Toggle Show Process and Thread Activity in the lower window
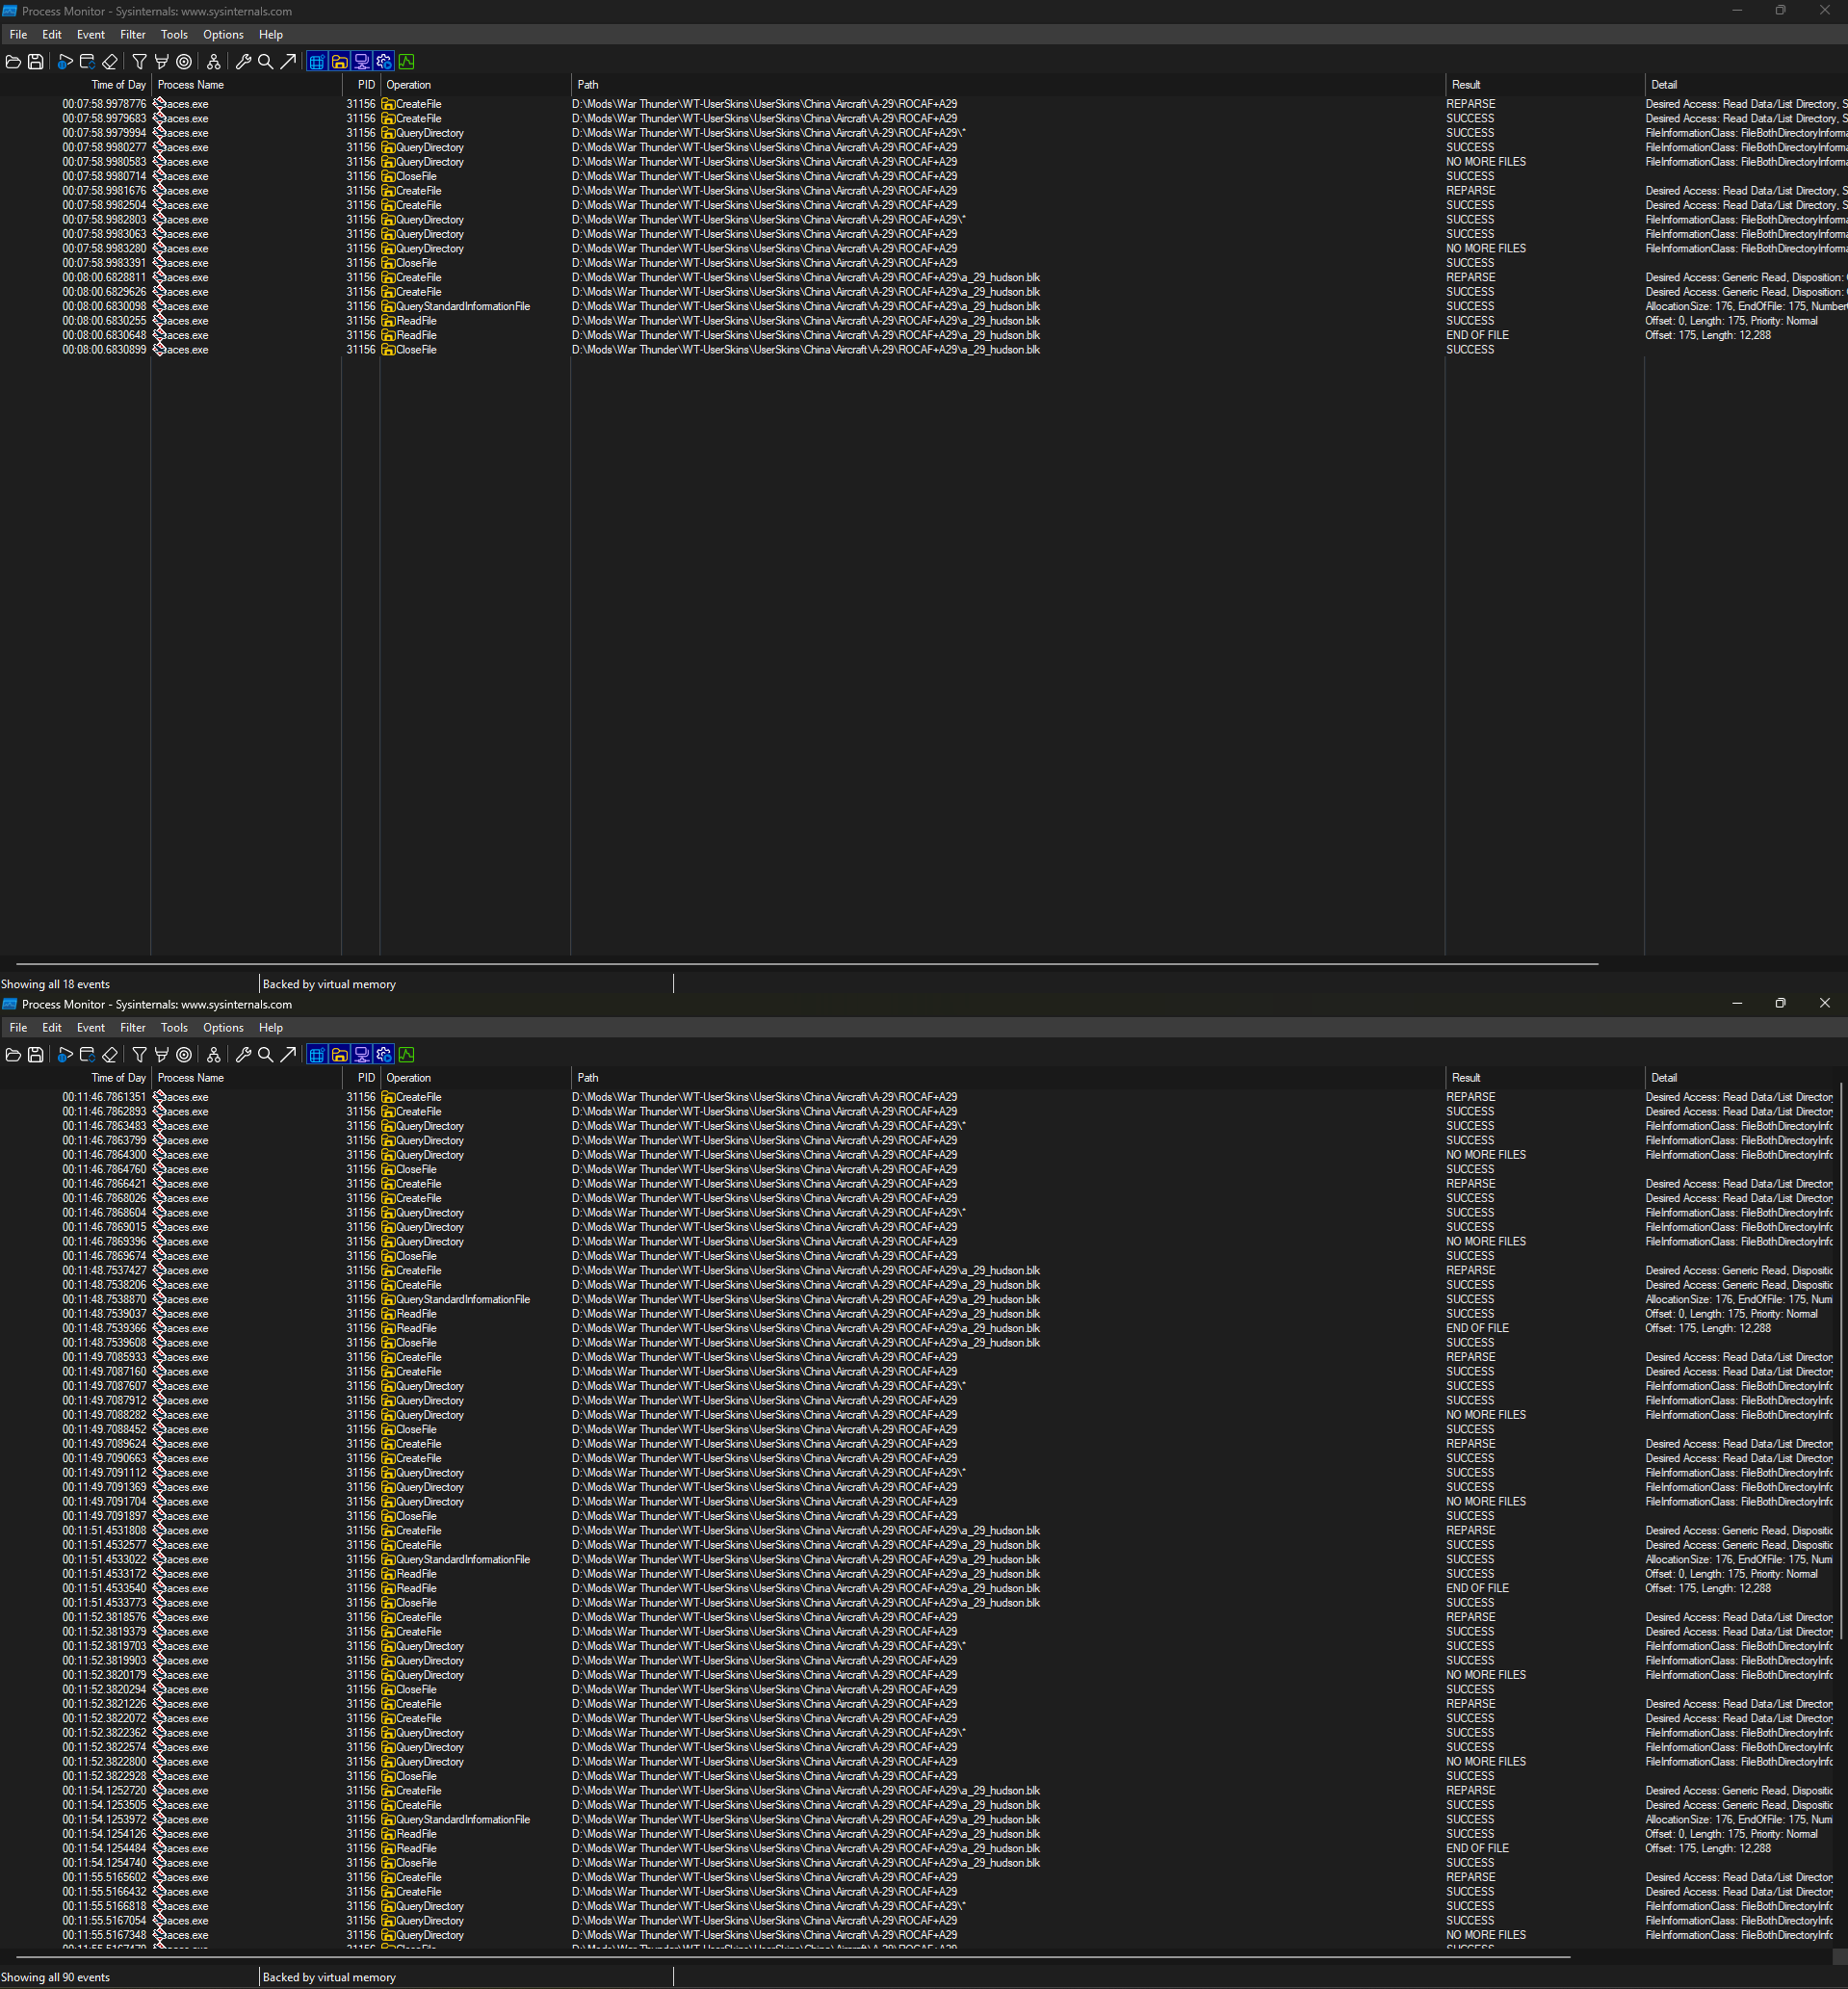The width and height of the screenshot is (1848, 1989). tap(384, 1055)
